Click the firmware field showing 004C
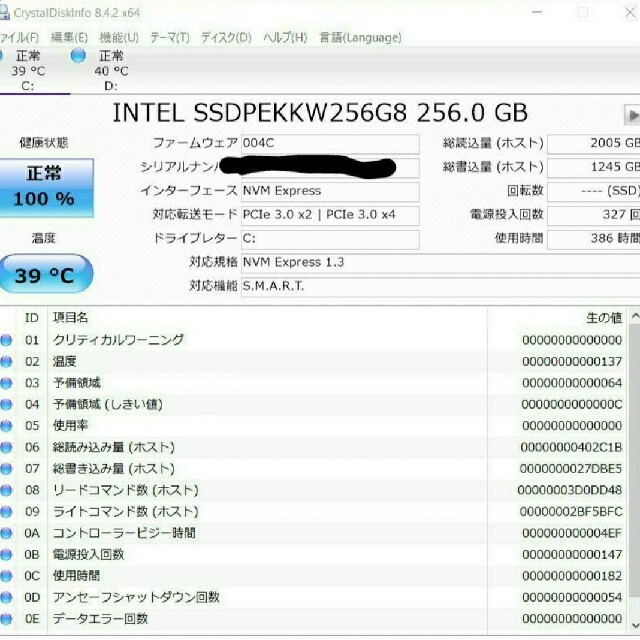 point(330,144)
